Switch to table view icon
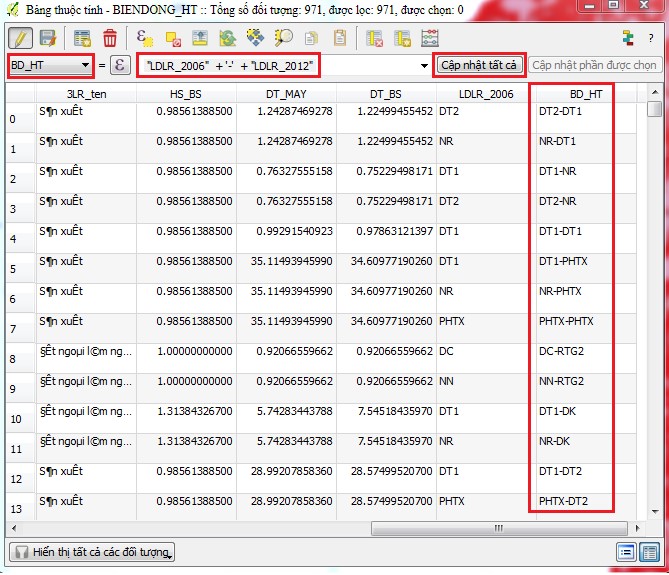The image size is (669, 575). tap(649, 553)
